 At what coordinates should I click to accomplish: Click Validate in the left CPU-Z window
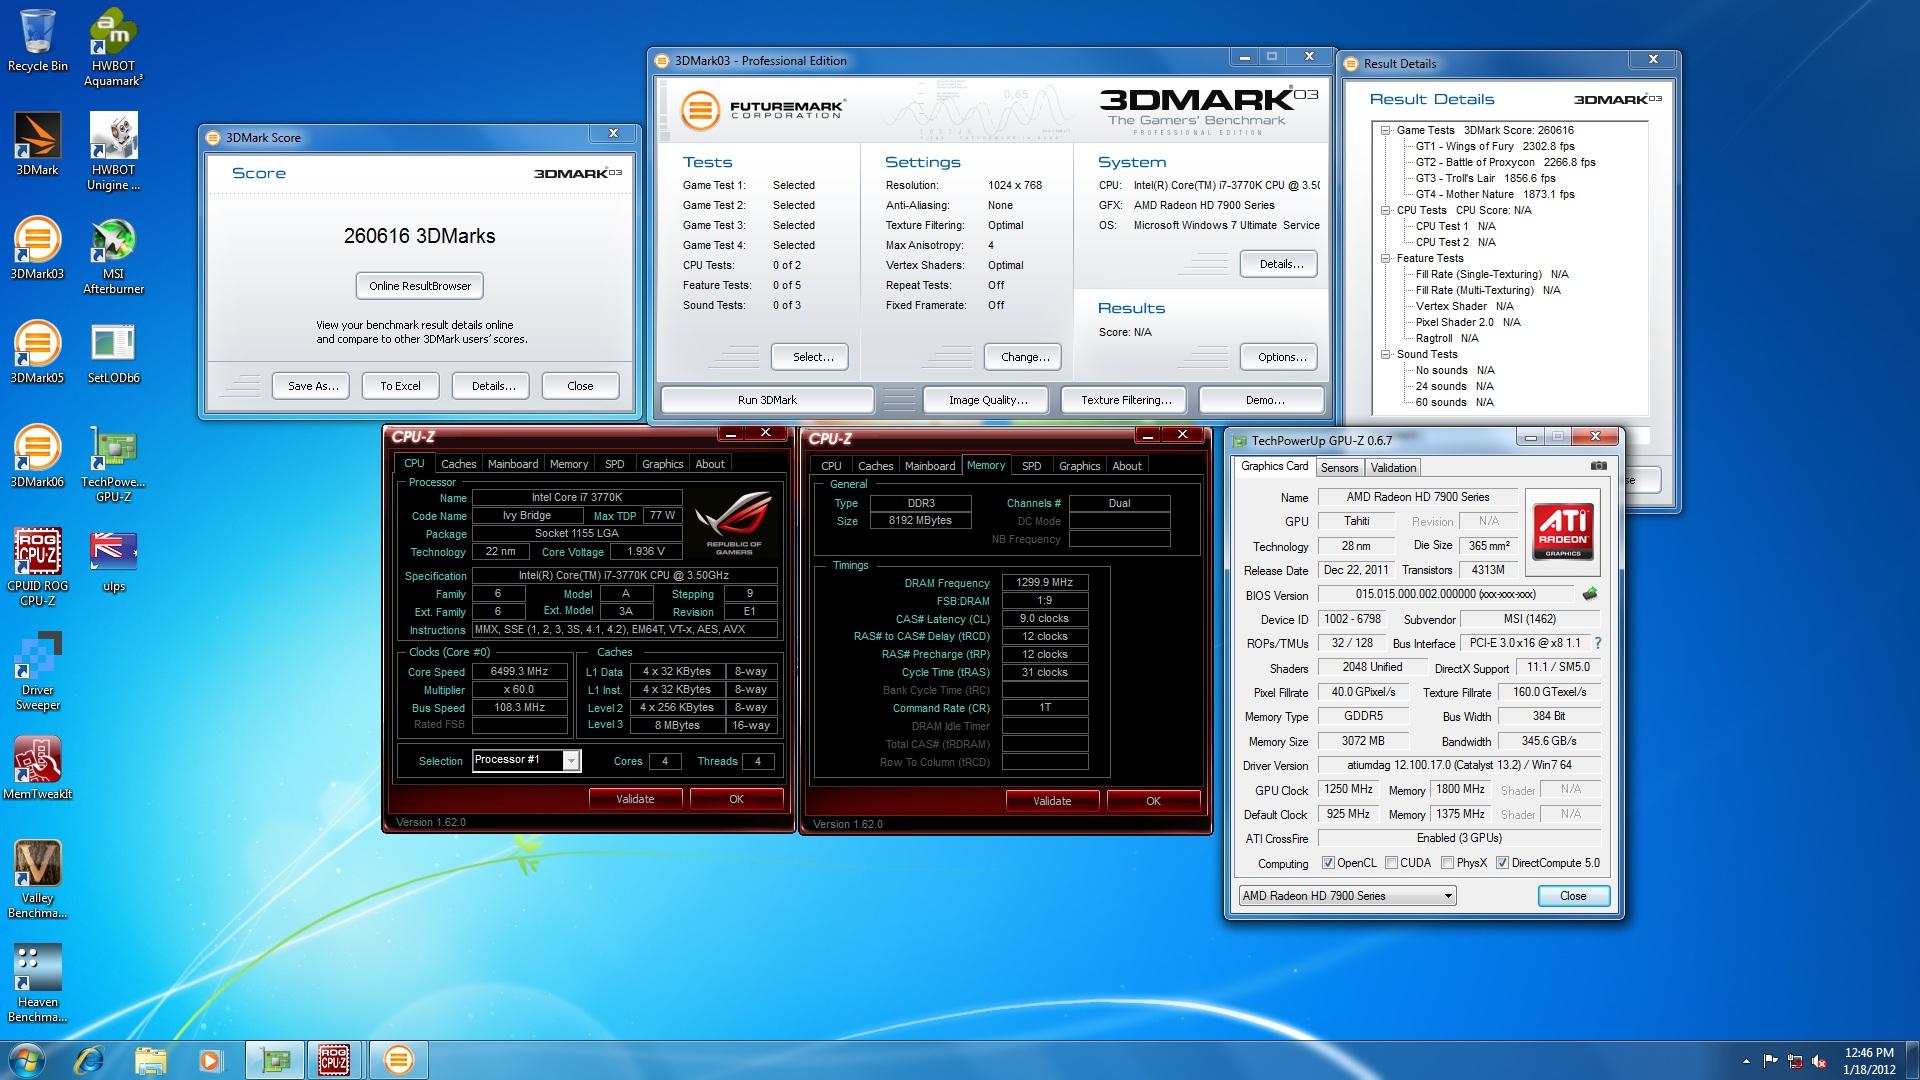tap(635, 799)
